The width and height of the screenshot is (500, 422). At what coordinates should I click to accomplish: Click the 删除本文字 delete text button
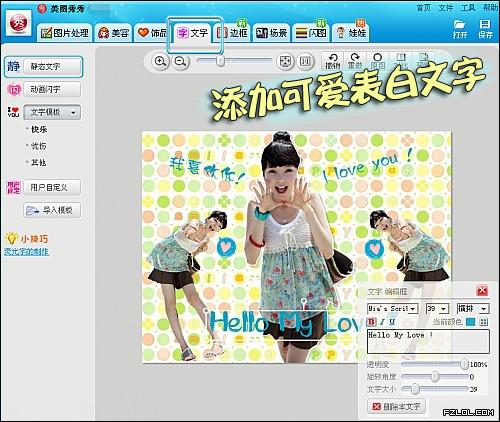[396, 406]
